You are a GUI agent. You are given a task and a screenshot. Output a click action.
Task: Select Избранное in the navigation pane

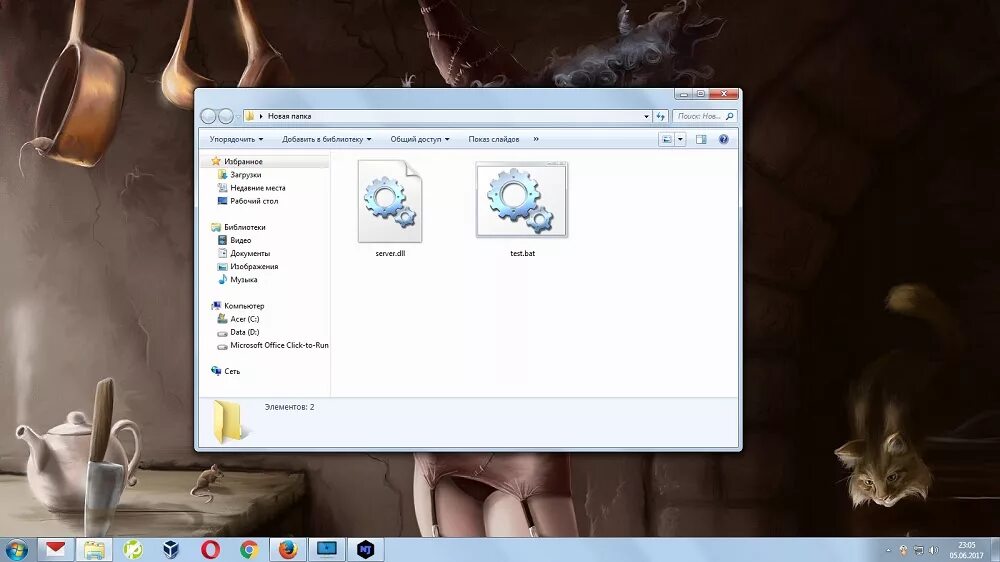tap(243, 161)
